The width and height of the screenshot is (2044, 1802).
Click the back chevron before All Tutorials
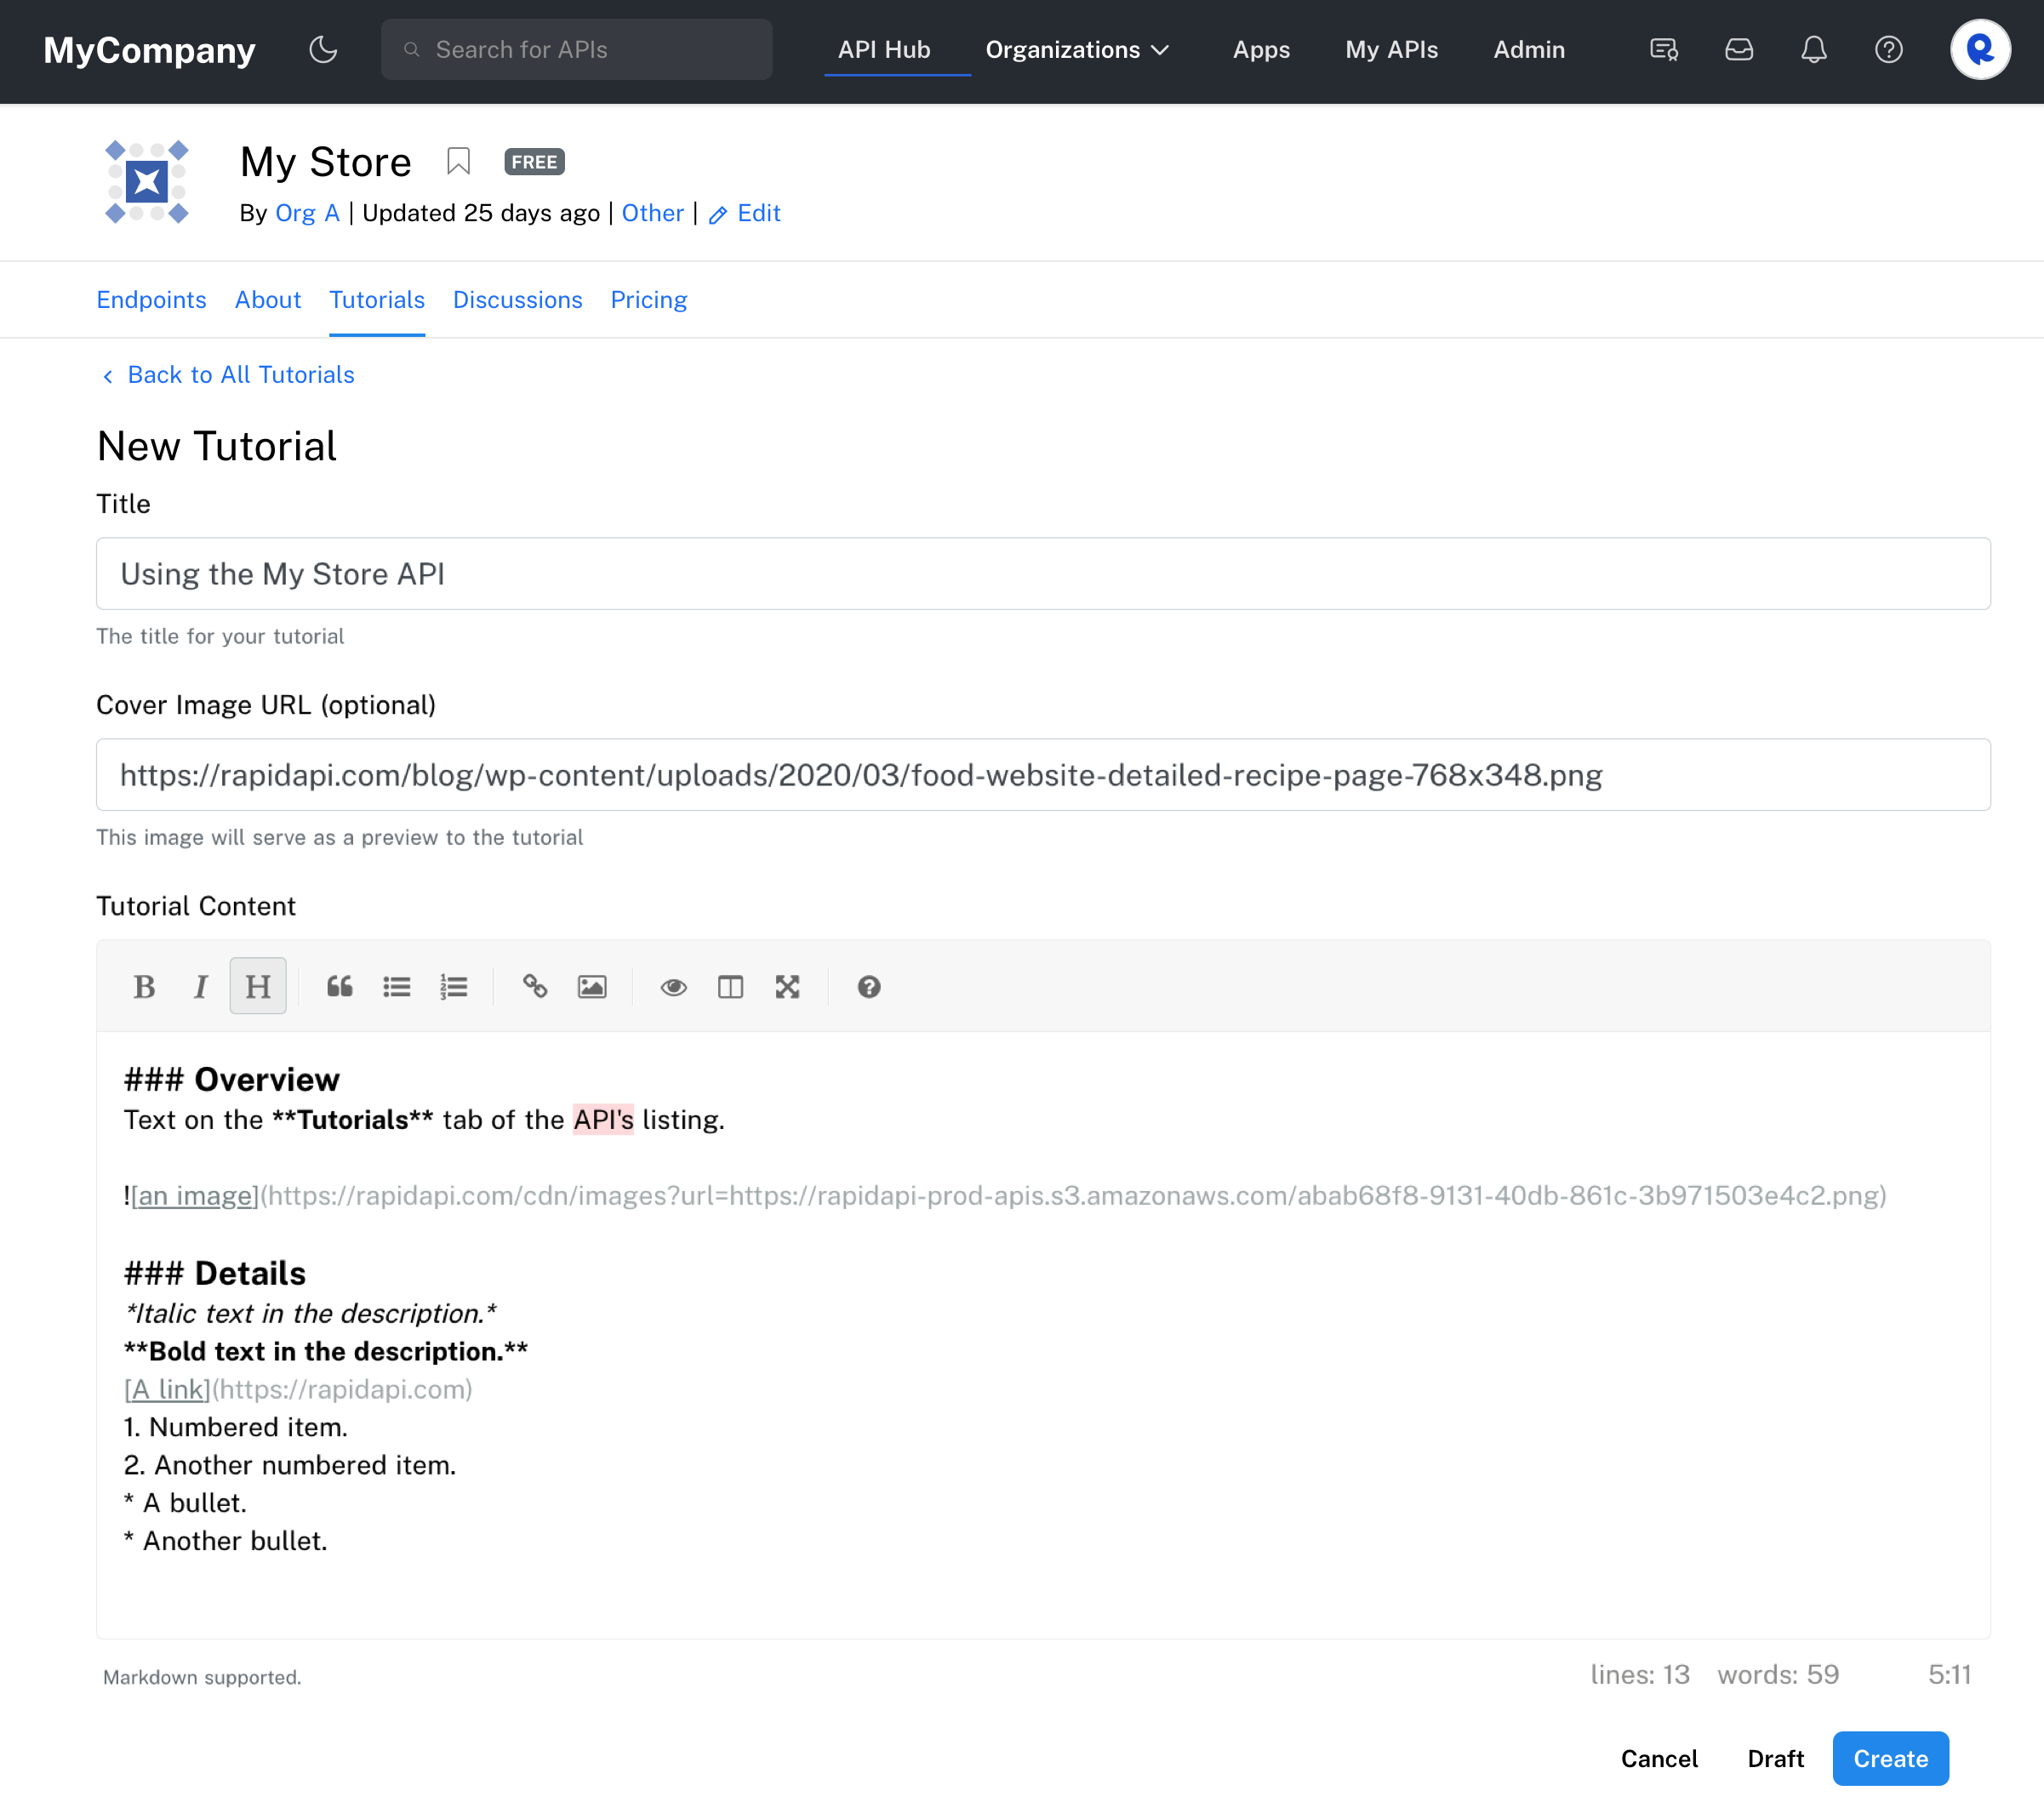[x=108, y=376]
